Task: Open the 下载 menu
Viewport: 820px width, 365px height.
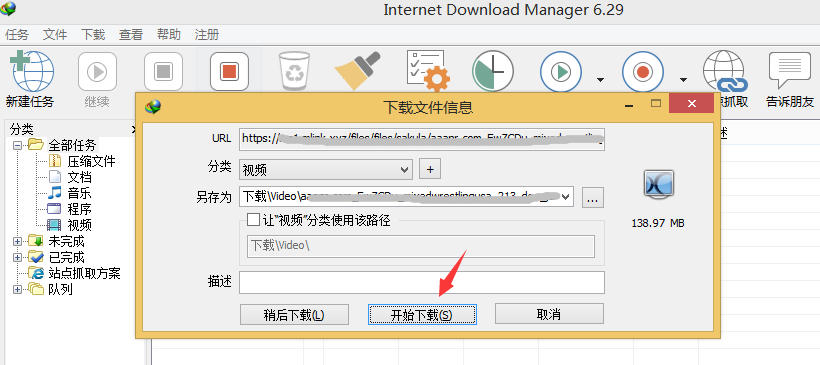Action: click(93, 35)
